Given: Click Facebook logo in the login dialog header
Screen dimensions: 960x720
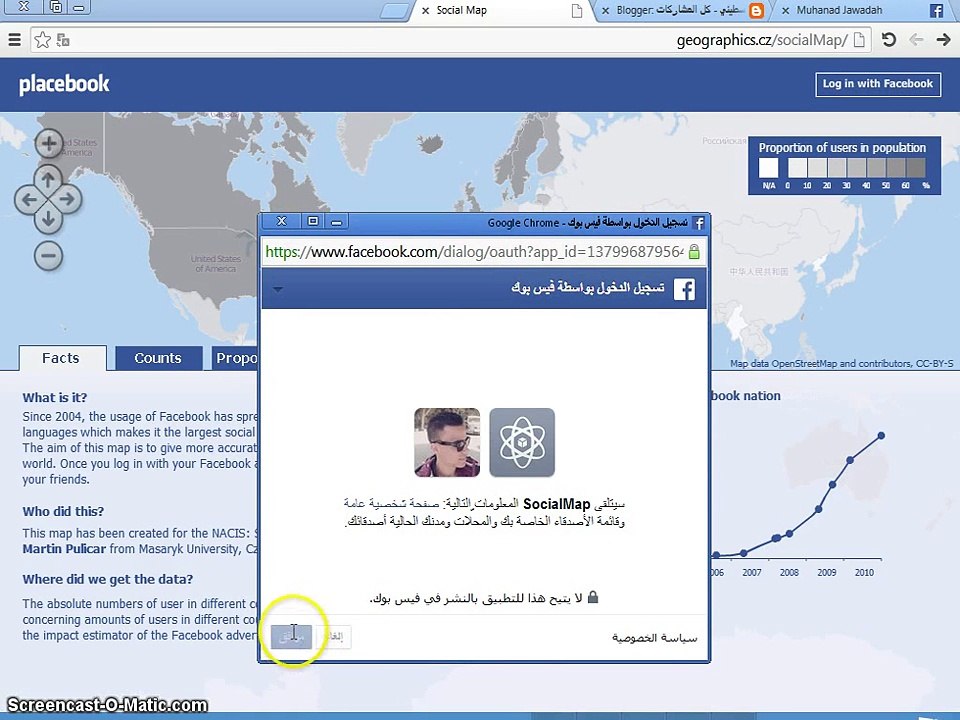Looking at the screenshot, I should (x=684, y=289).
